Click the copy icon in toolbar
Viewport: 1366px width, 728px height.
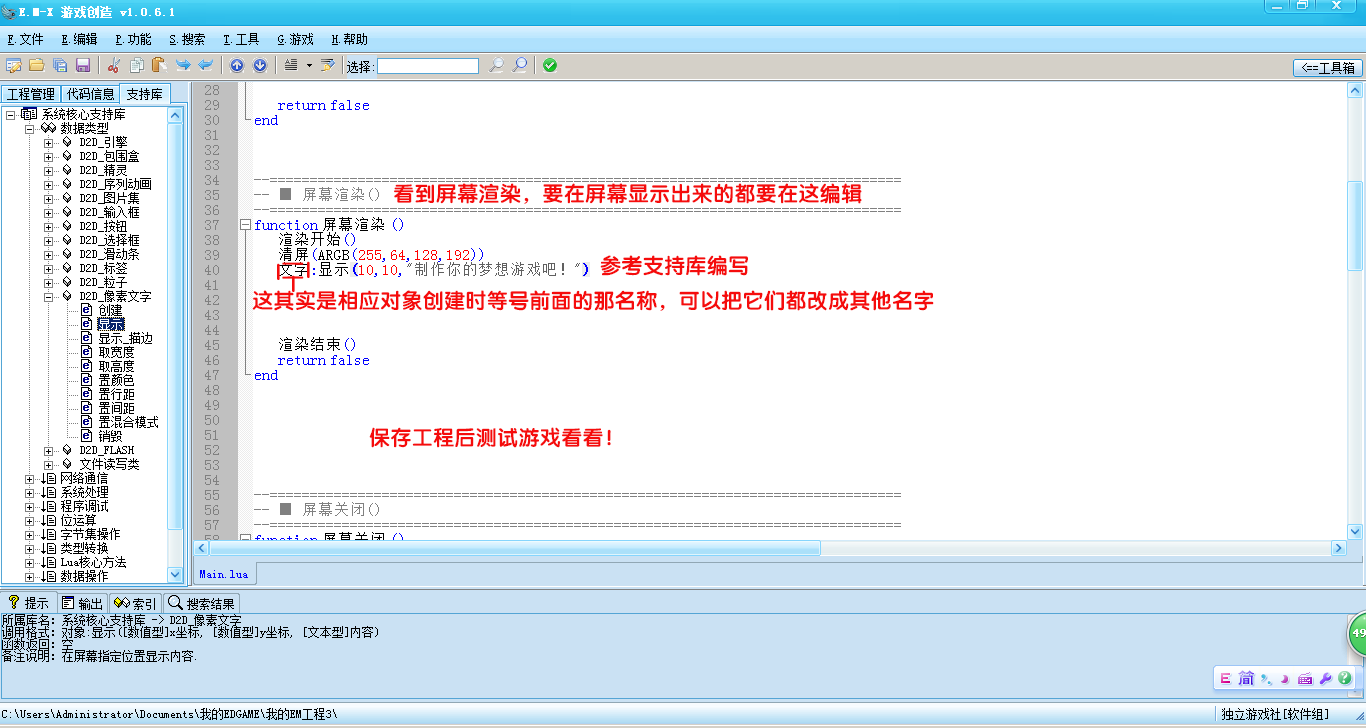pos(136,65)
